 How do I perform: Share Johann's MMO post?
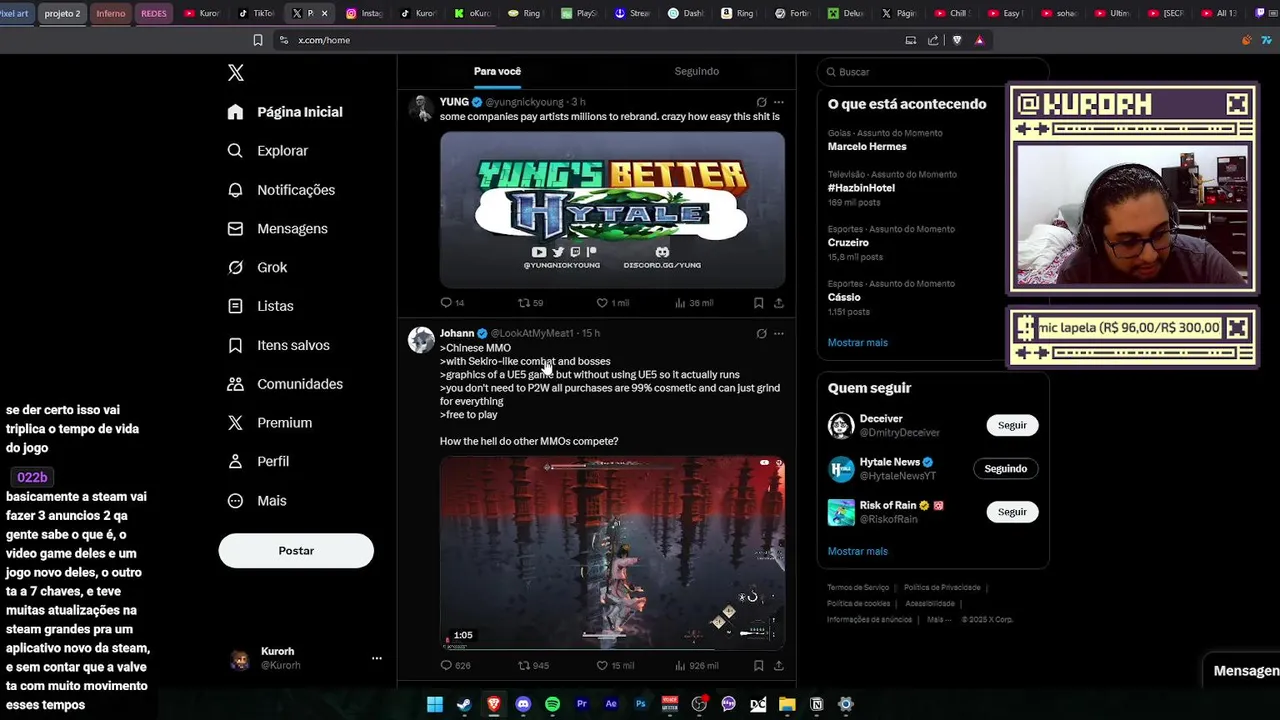click(779, 665)
